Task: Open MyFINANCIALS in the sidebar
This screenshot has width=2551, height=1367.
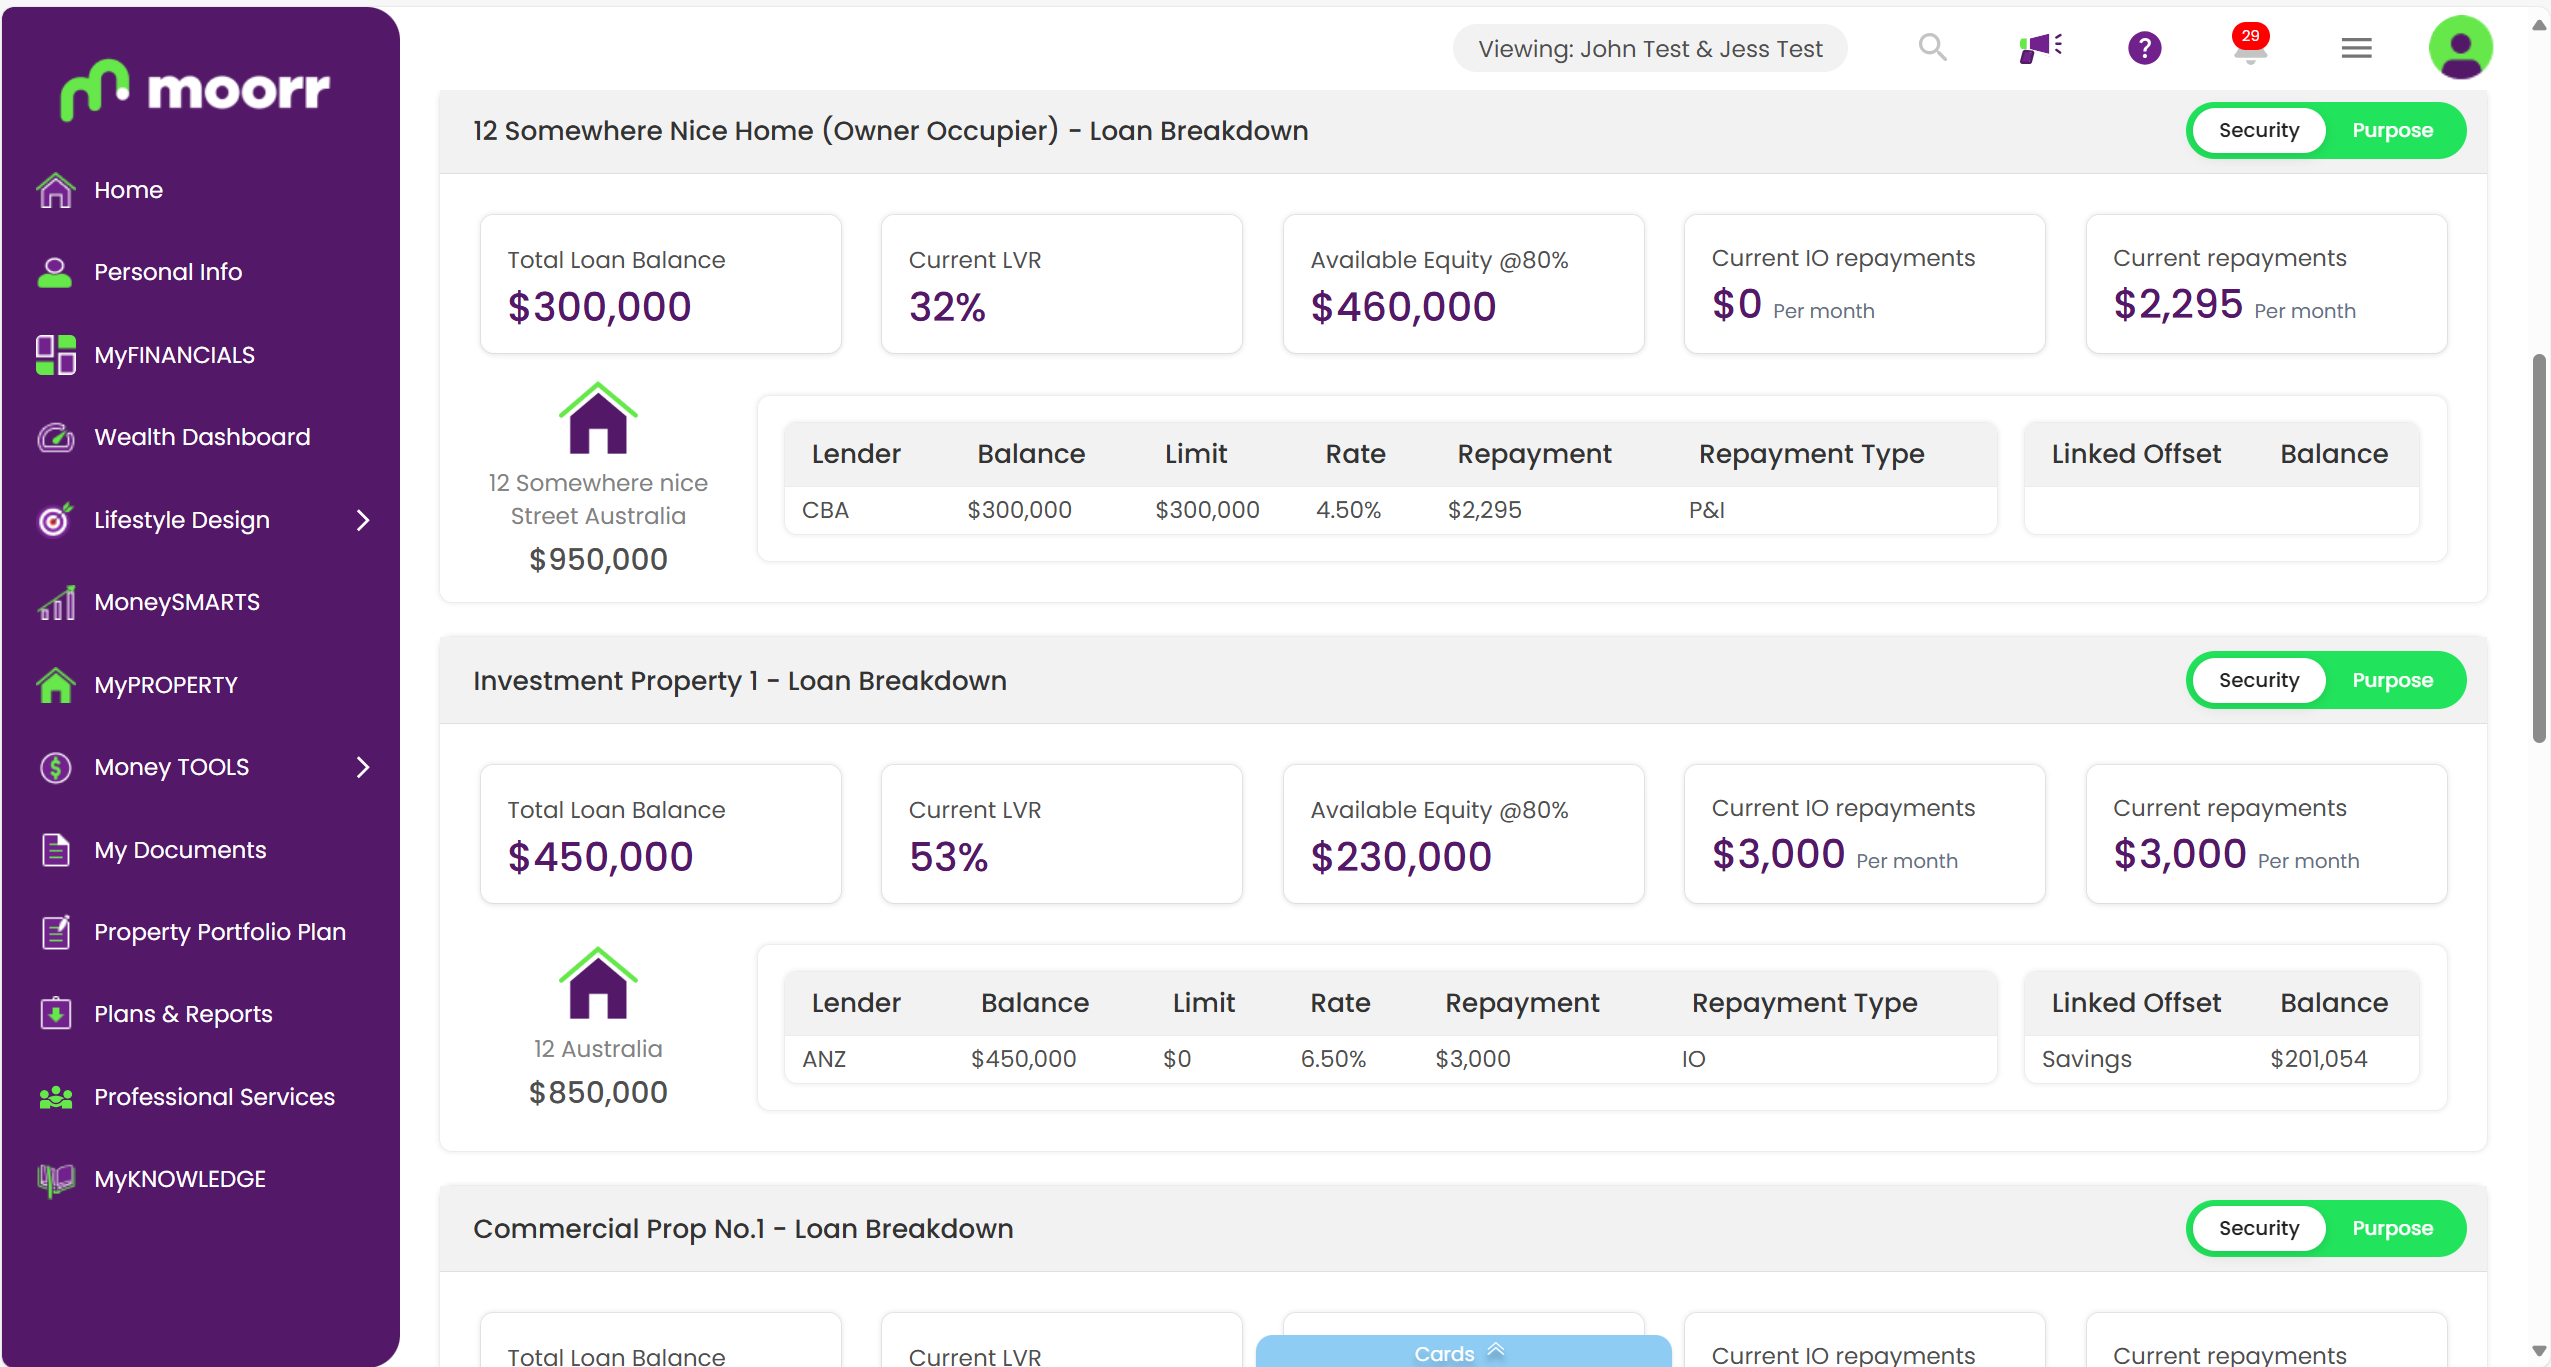Action: pos(174,355)
